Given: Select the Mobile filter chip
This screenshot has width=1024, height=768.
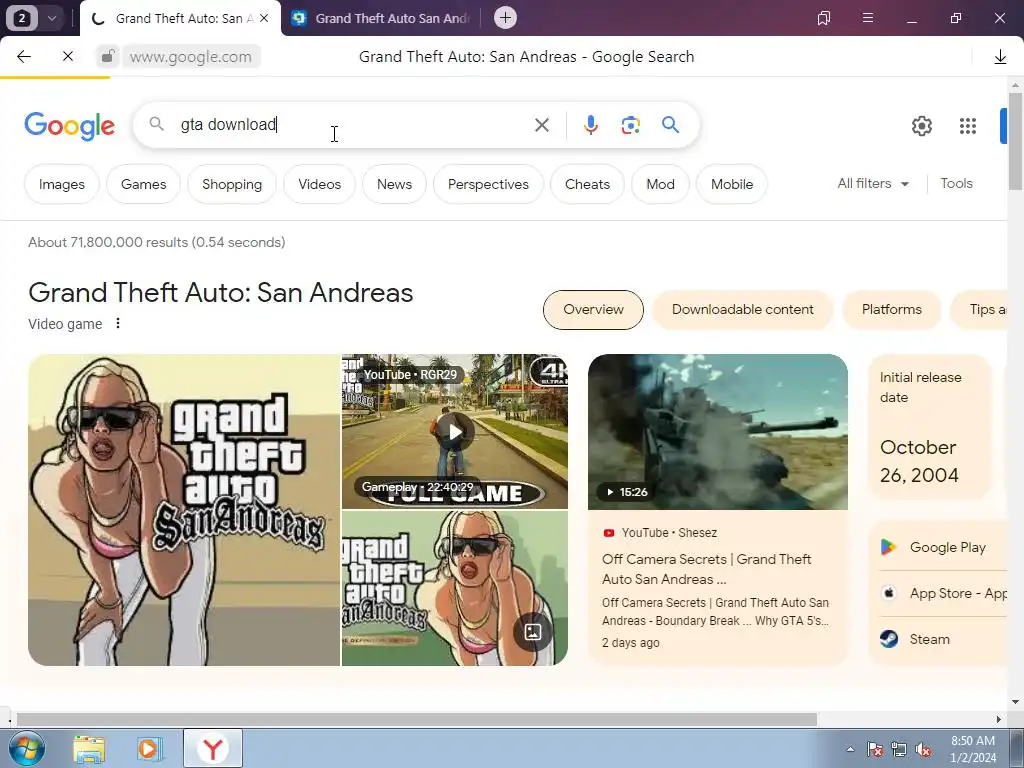Looking at the screenshot, I should point(732,184).
